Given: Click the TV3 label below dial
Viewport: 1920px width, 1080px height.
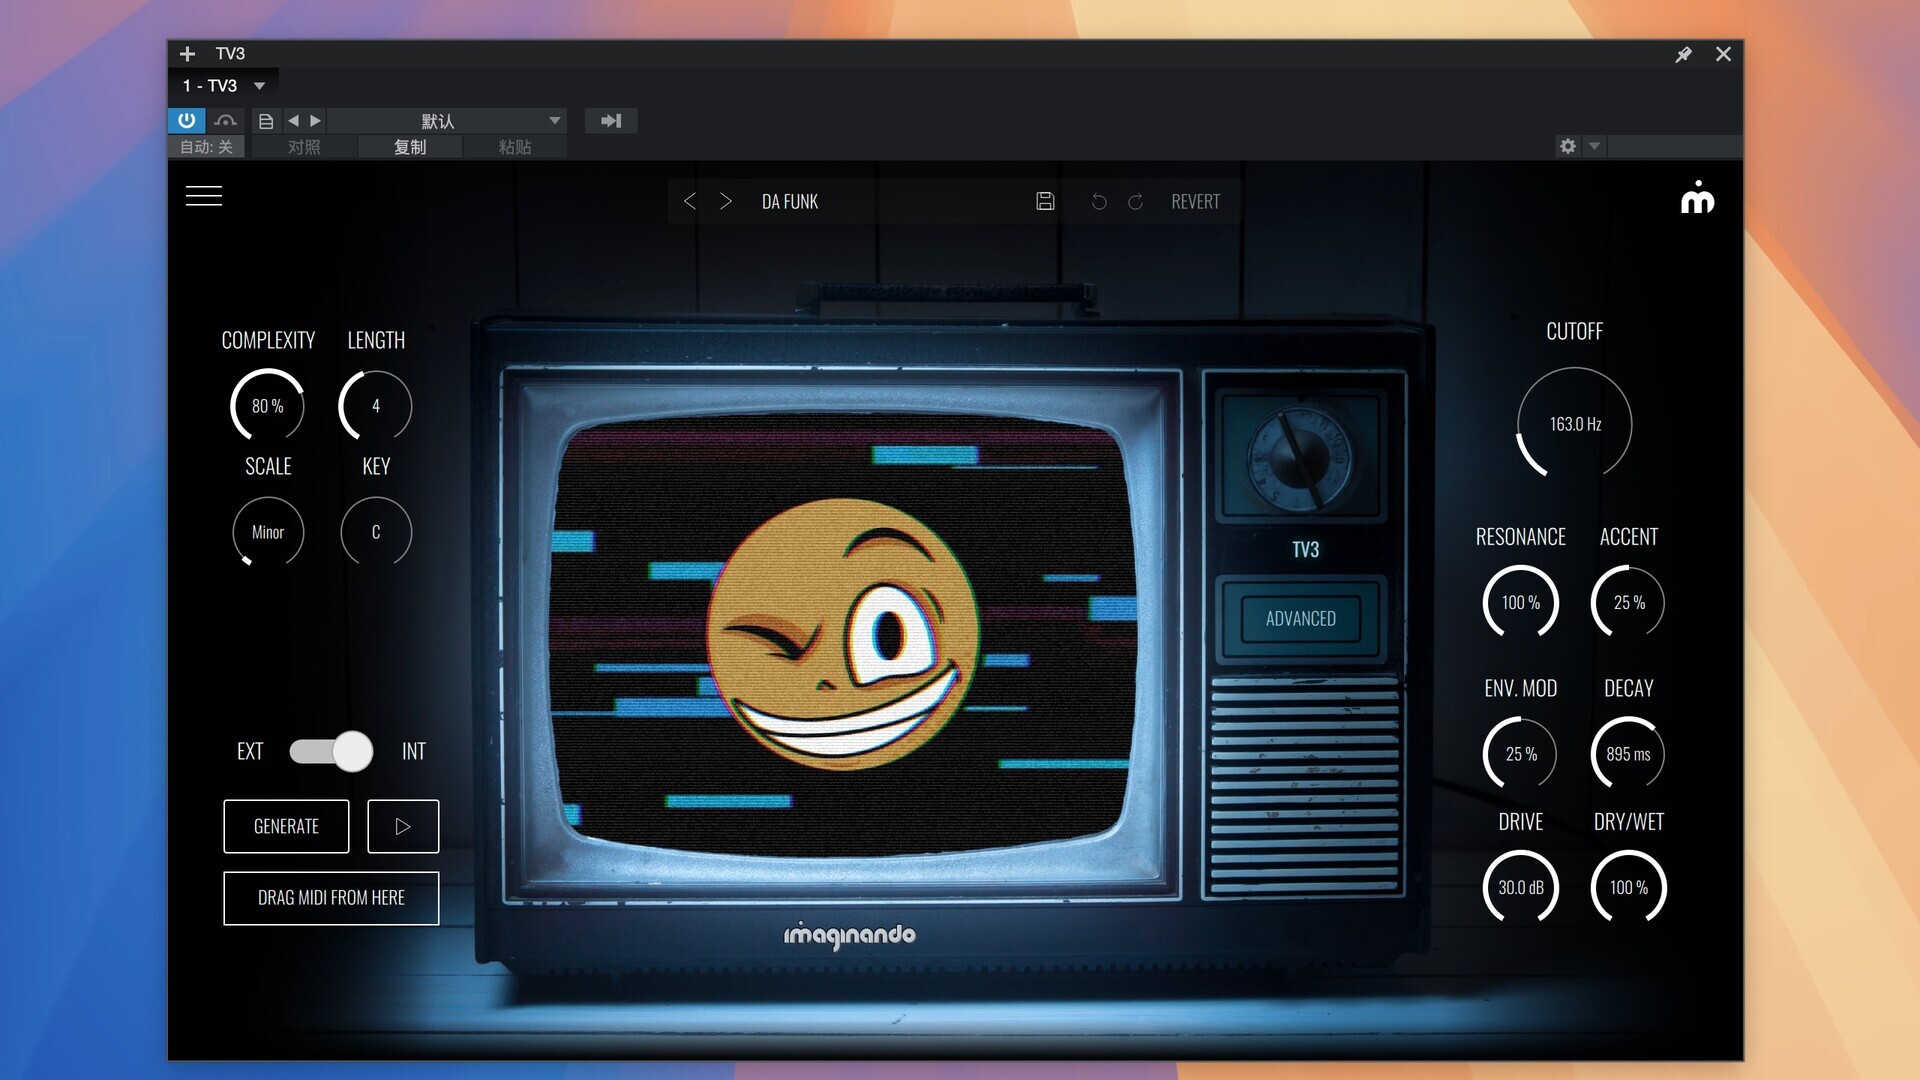Looking at the screenshot, I should (x=1305, y=549).
